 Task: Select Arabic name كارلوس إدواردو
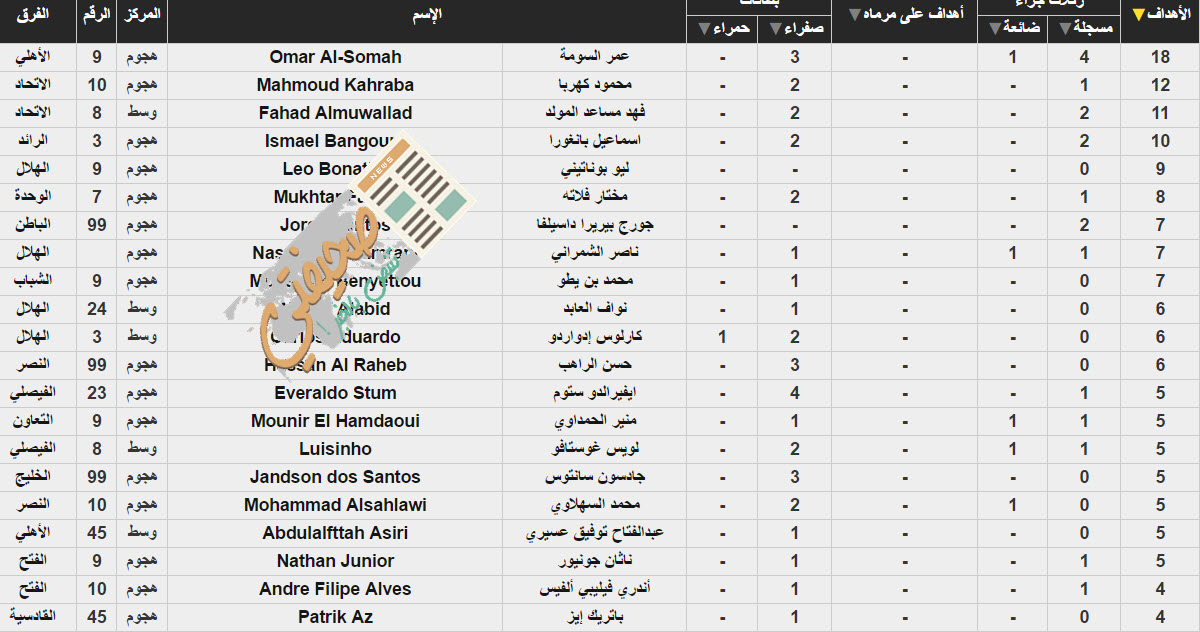[x=594, y=337]
